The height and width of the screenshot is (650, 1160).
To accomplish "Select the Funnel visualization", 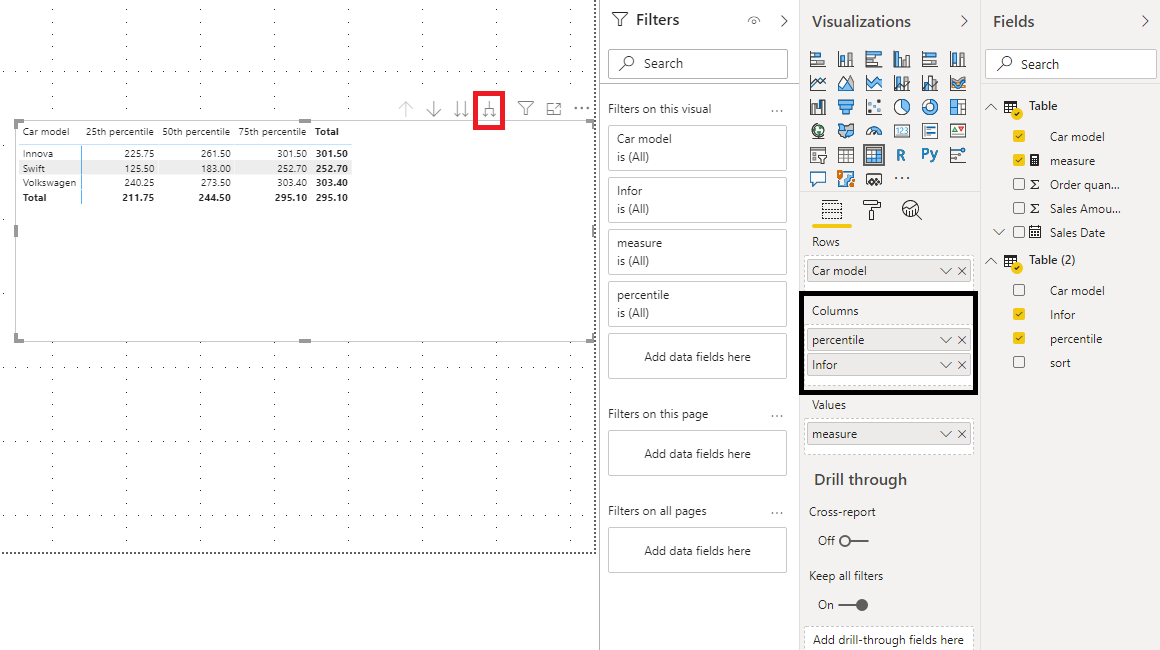I will click(x=846, y=107).
